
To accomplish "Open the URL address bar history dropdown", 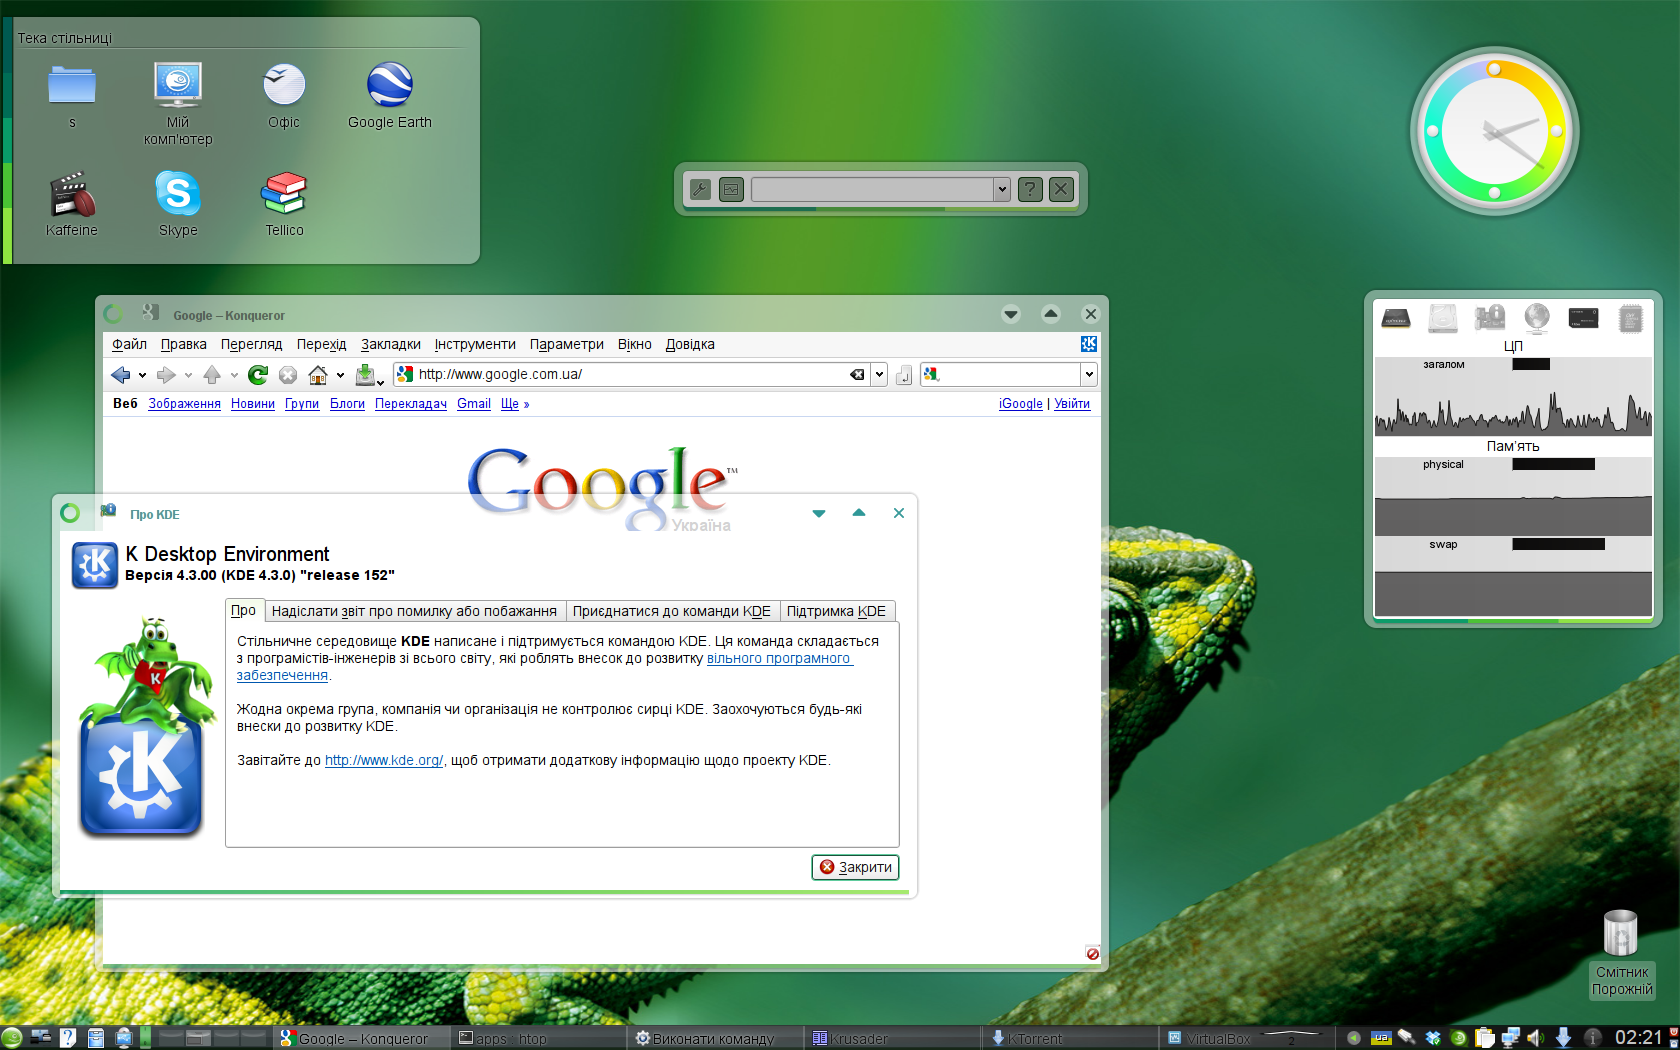I will (879, 375).
